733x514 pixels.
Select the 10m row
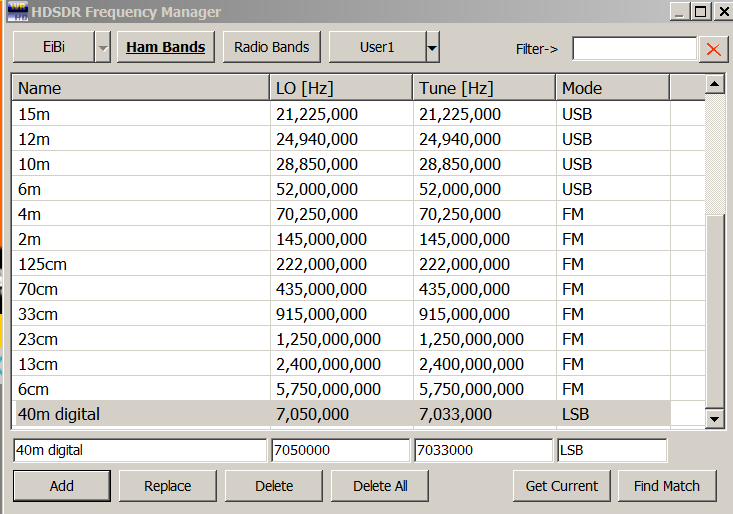[x=359, y=164]
